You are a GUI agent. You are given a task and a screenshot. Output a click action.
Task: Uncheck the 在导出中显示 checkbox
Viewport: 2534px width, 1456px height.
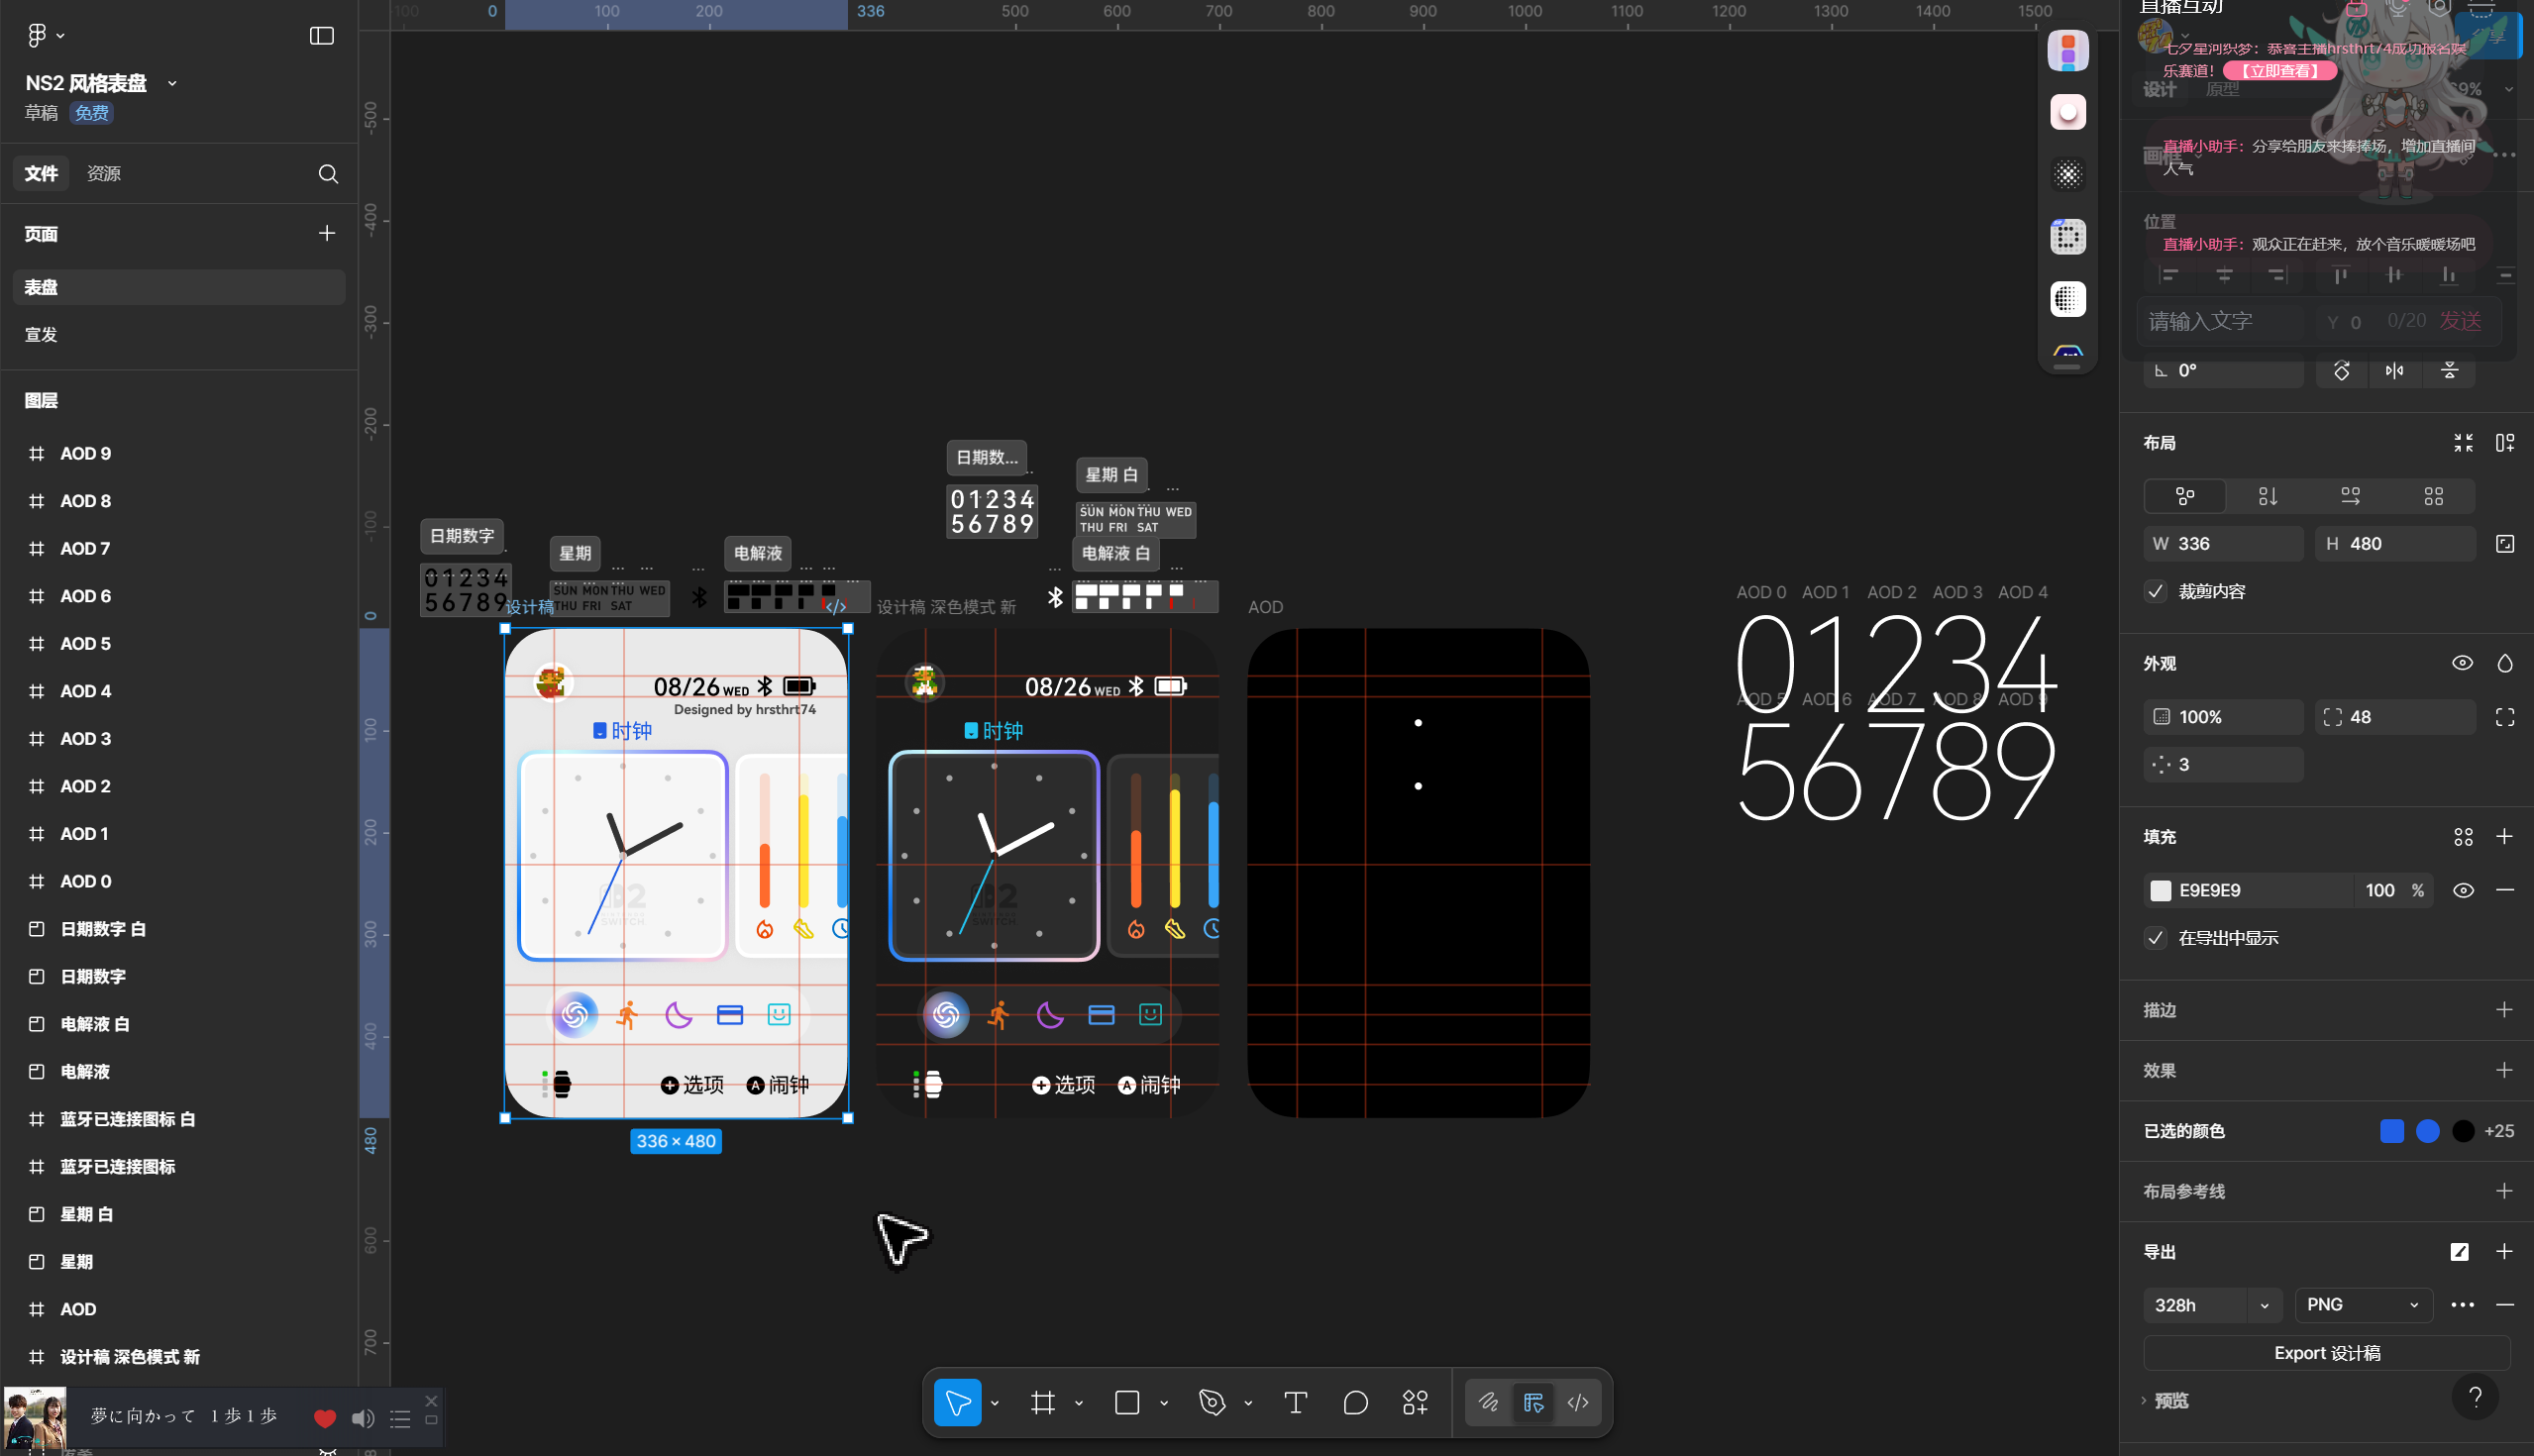tap(2156, 938)
